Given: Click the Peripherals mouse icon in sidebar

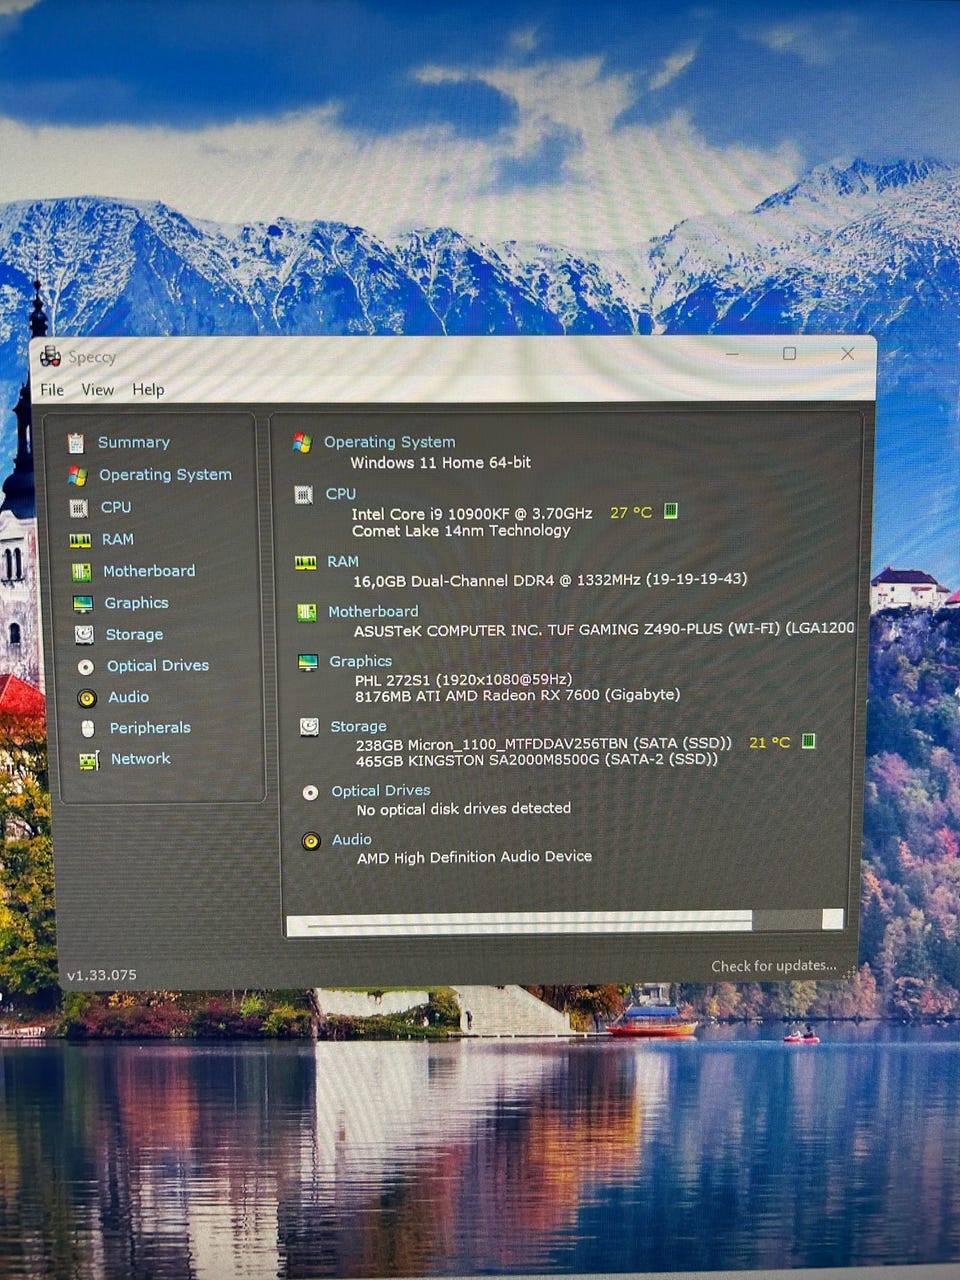Looking at the screenshot, I should coord(88,729).
